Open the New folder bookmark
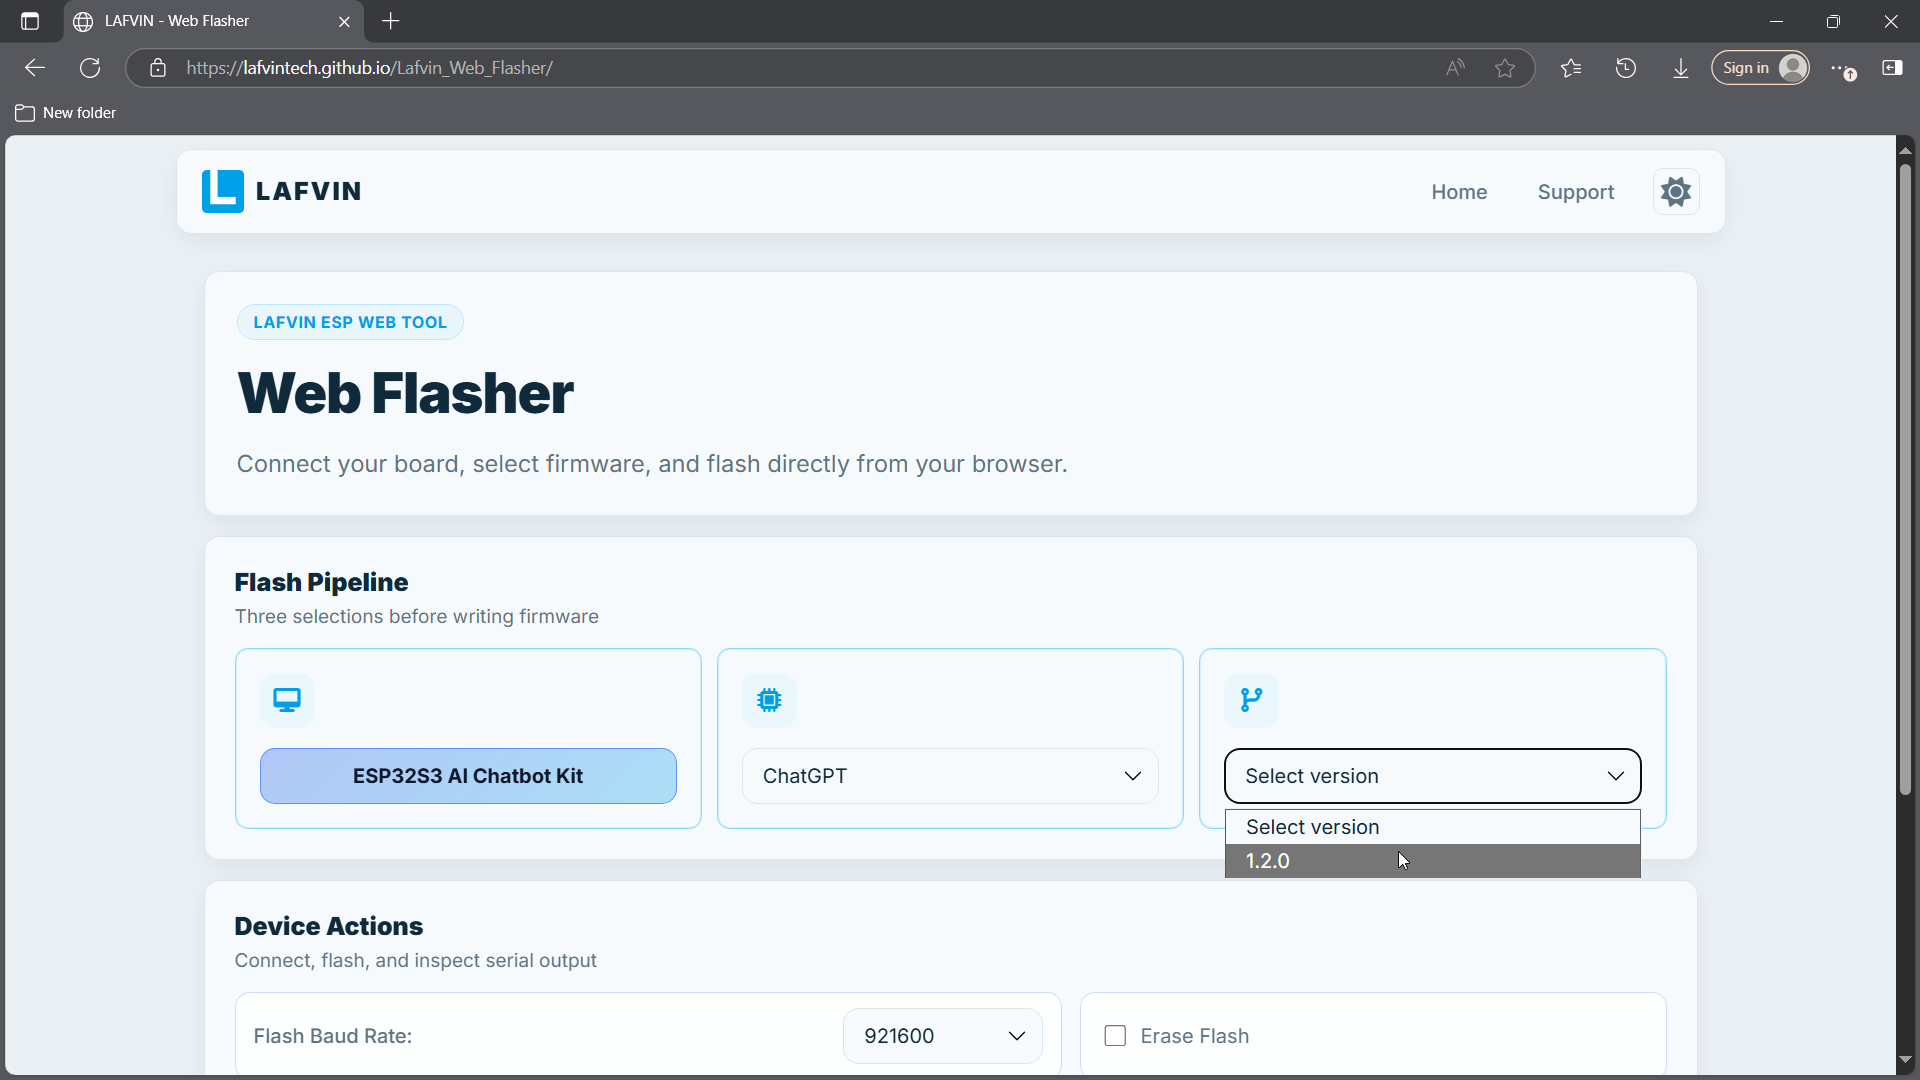Viewport: 1920px width, 1080px height. click(x=66, y=113)
